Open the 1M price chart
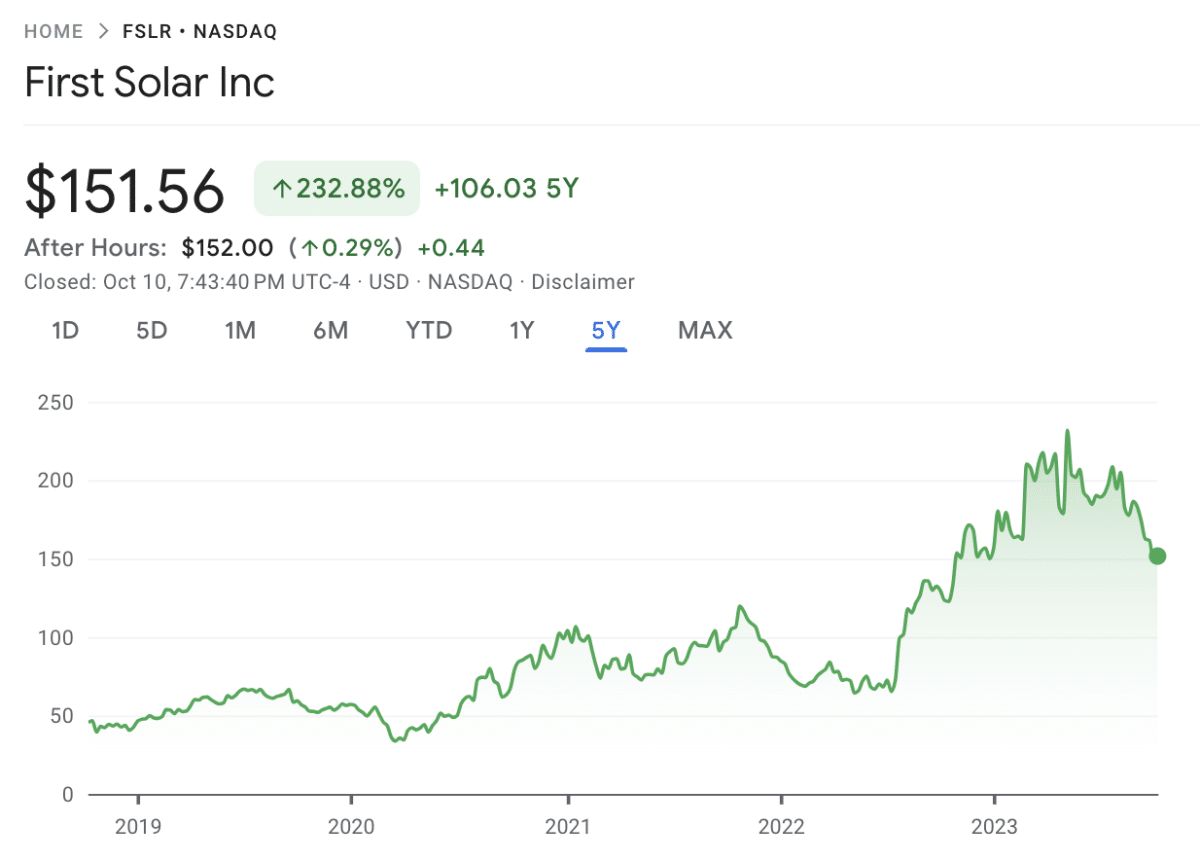1200x862 pixels. click(240, 330)
